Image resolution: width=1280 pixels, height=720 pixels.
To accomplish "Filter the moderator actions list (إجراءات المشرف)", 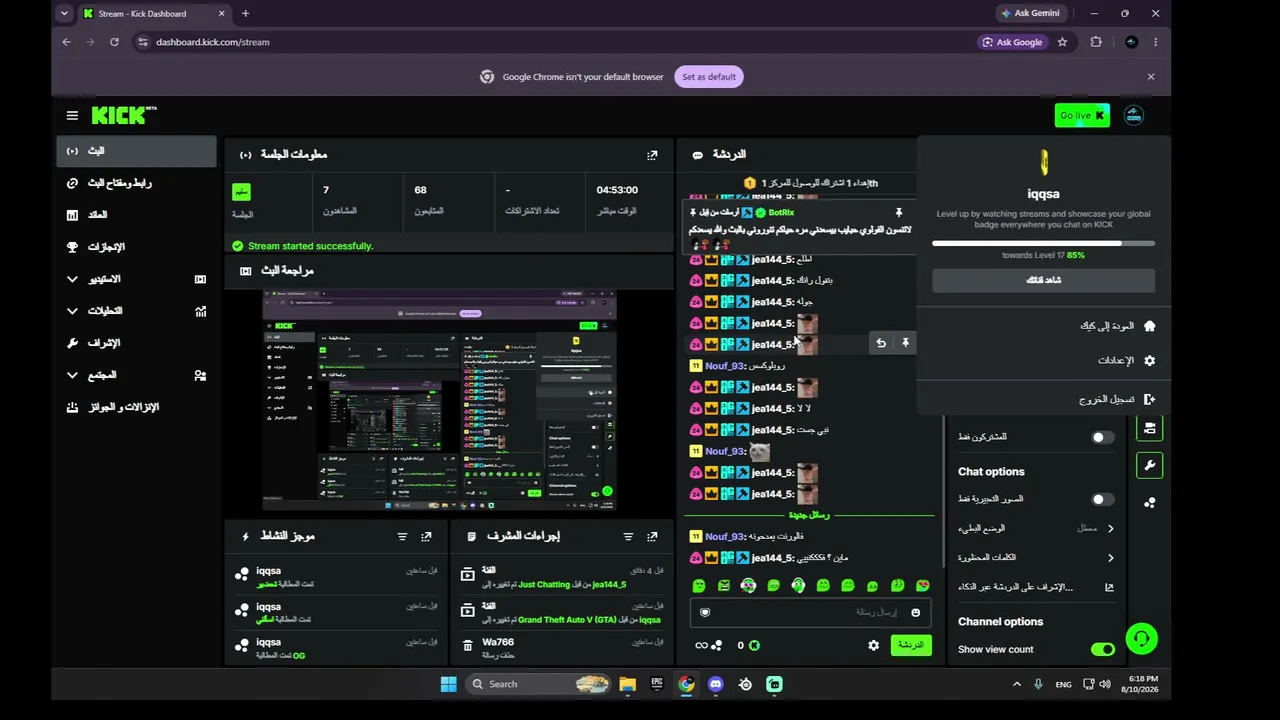I will coord(628,537).
